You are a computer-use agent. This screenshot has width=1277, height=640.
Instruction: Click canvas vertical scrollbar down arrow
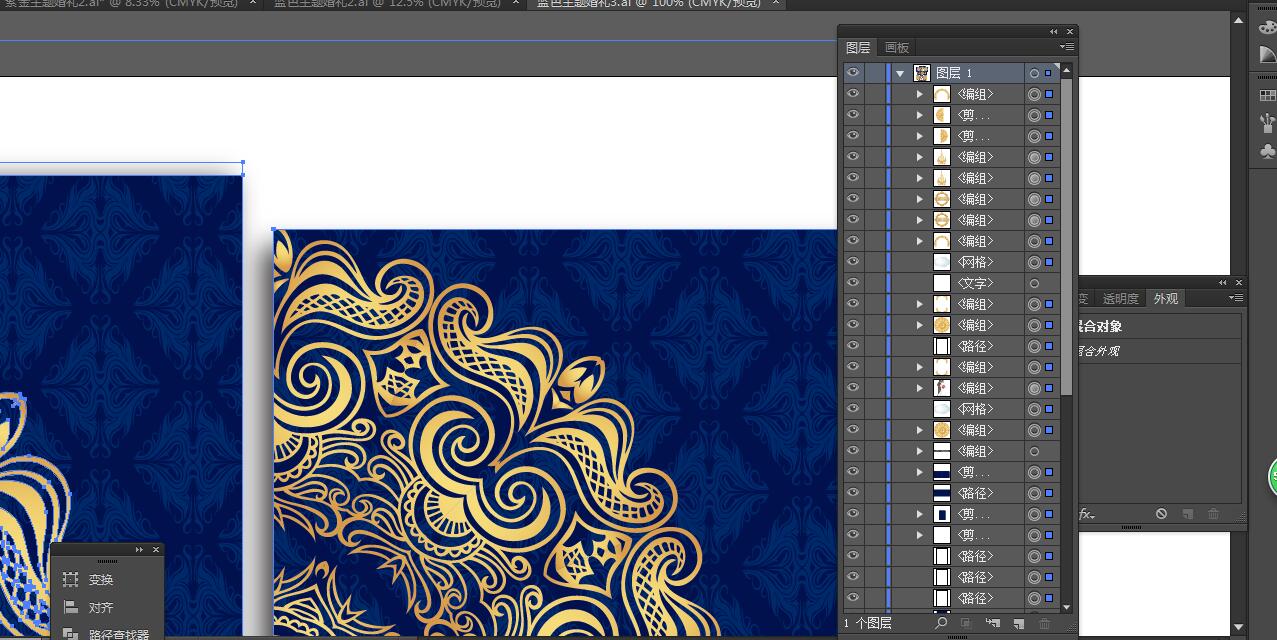pos(1238,627)
